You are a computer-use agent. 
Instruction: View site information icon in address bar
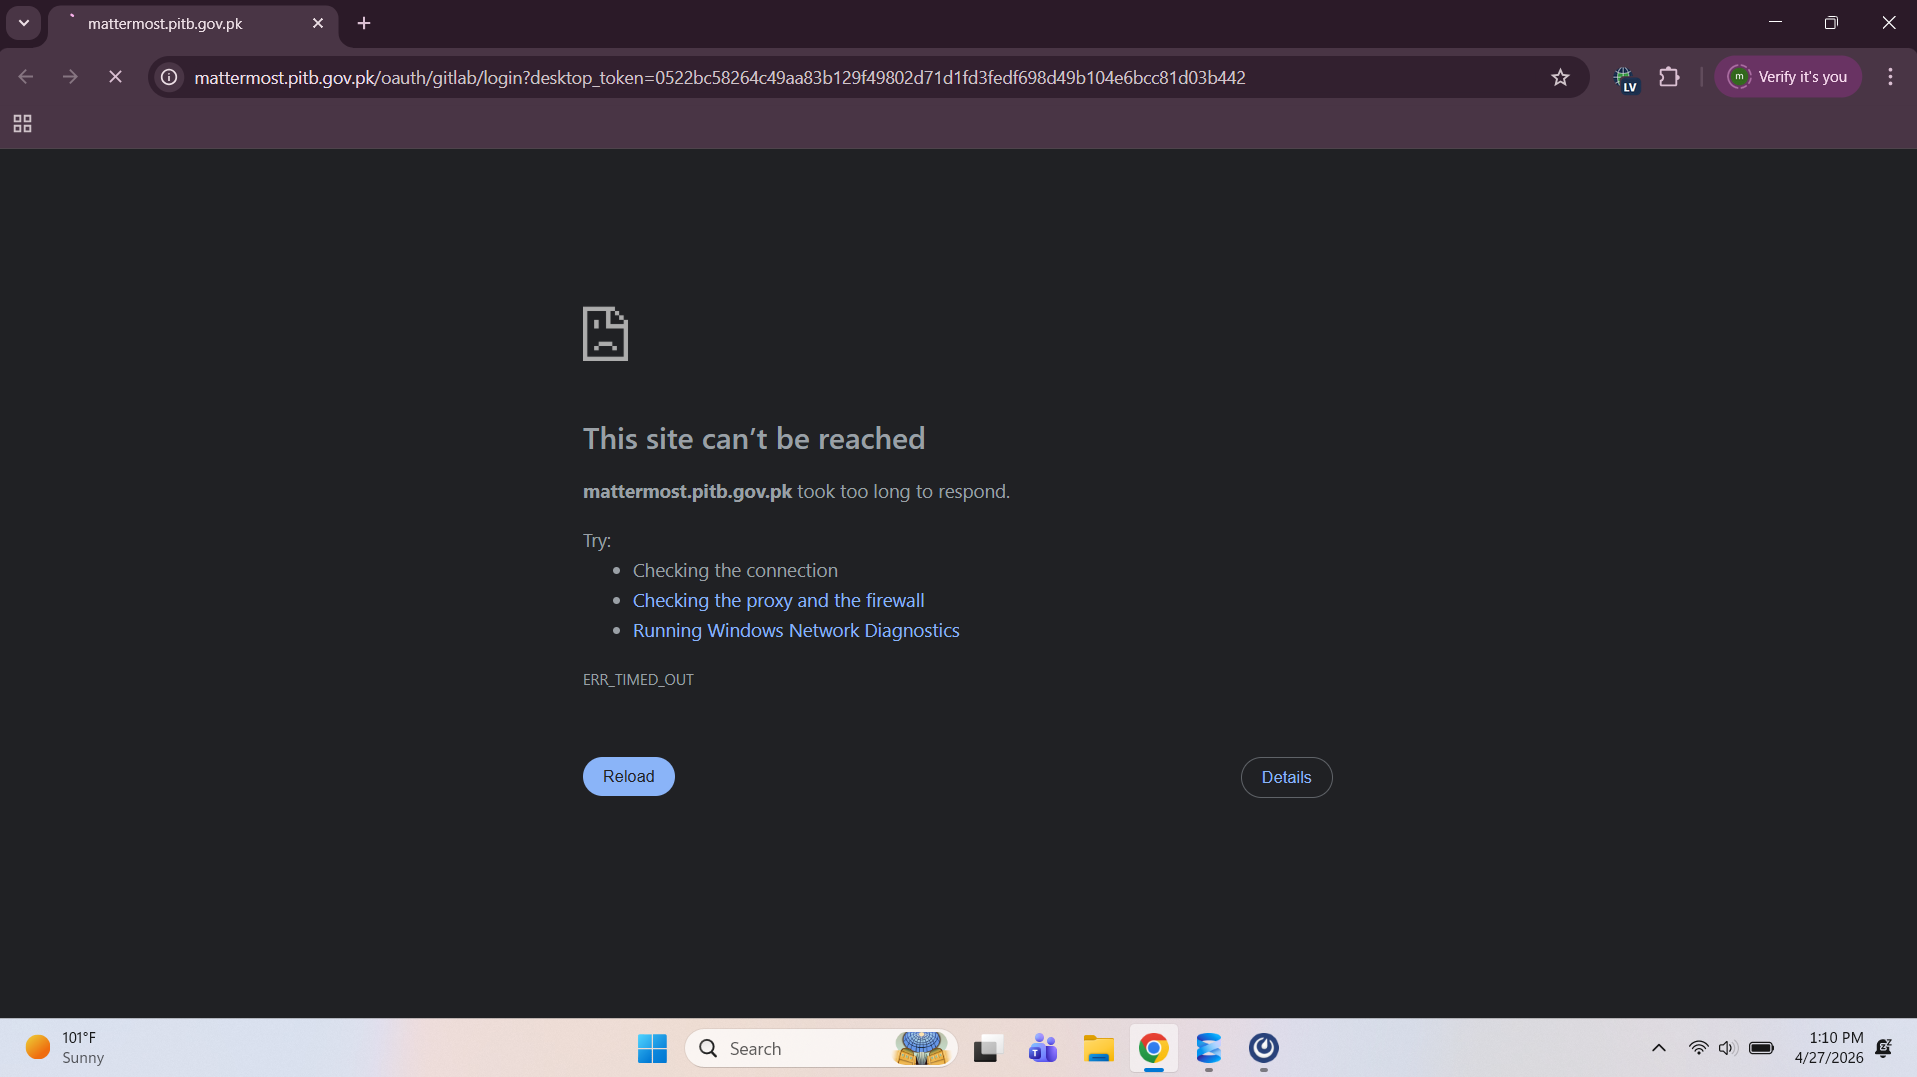170,77
